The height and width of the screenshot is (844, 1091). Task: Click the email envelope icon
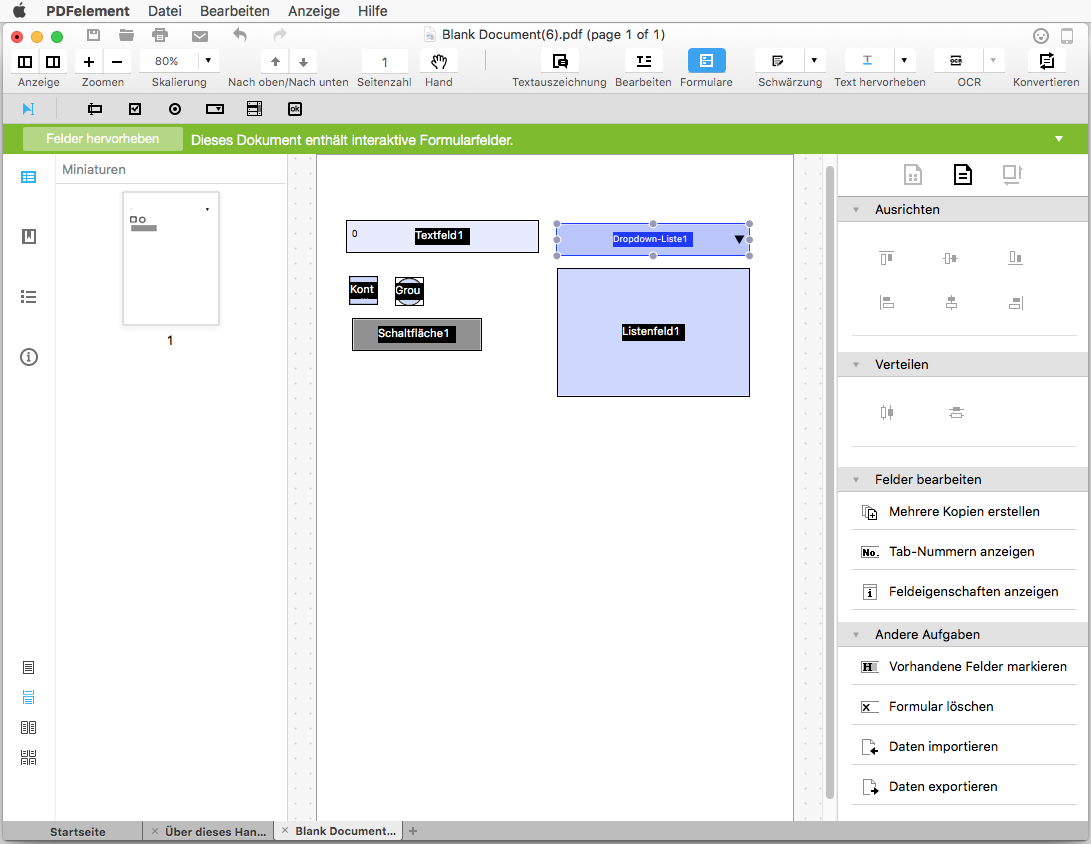coord(200,35)
